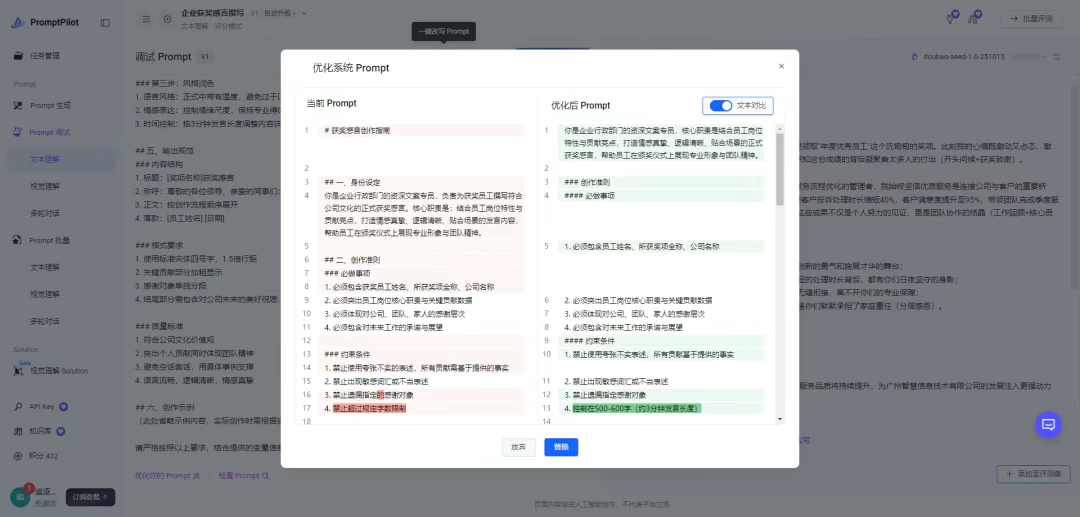Click the 优化你的 Prompt link
The image size is (1080, 517).
(x=167, y=476)
